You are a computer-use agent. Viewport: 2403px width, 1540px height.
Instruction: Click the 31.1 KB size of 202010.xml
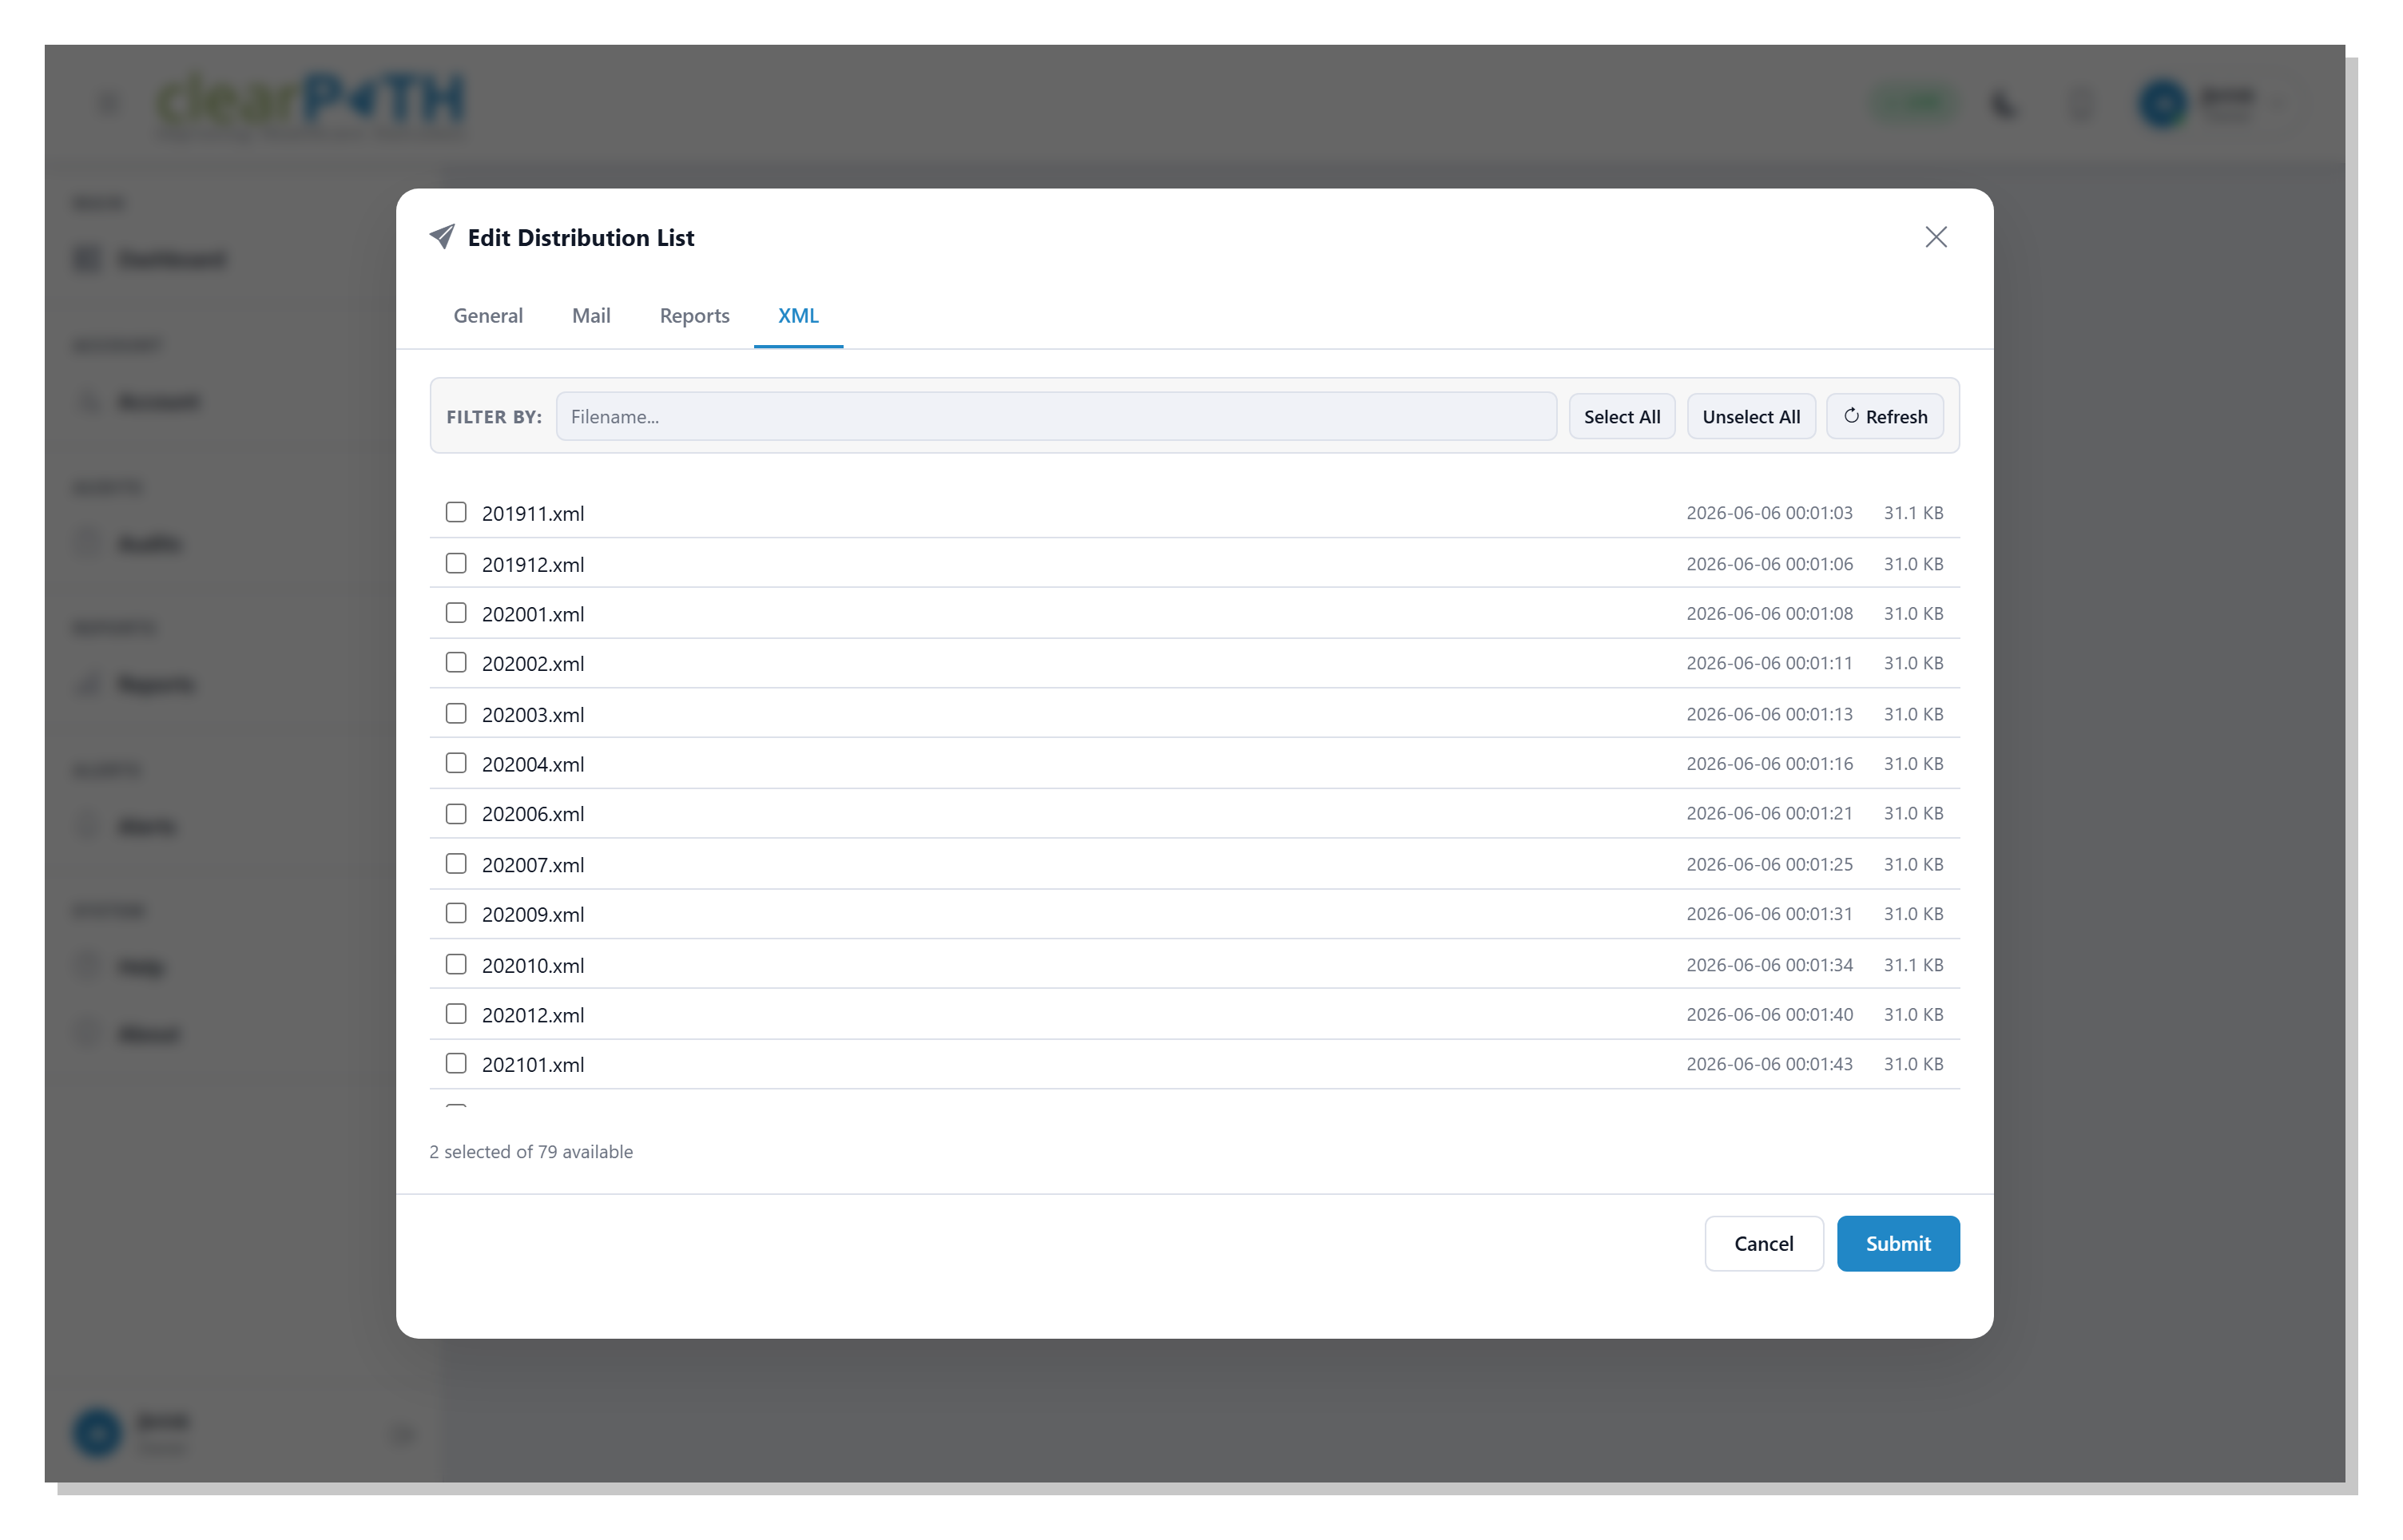[1913, 965]
